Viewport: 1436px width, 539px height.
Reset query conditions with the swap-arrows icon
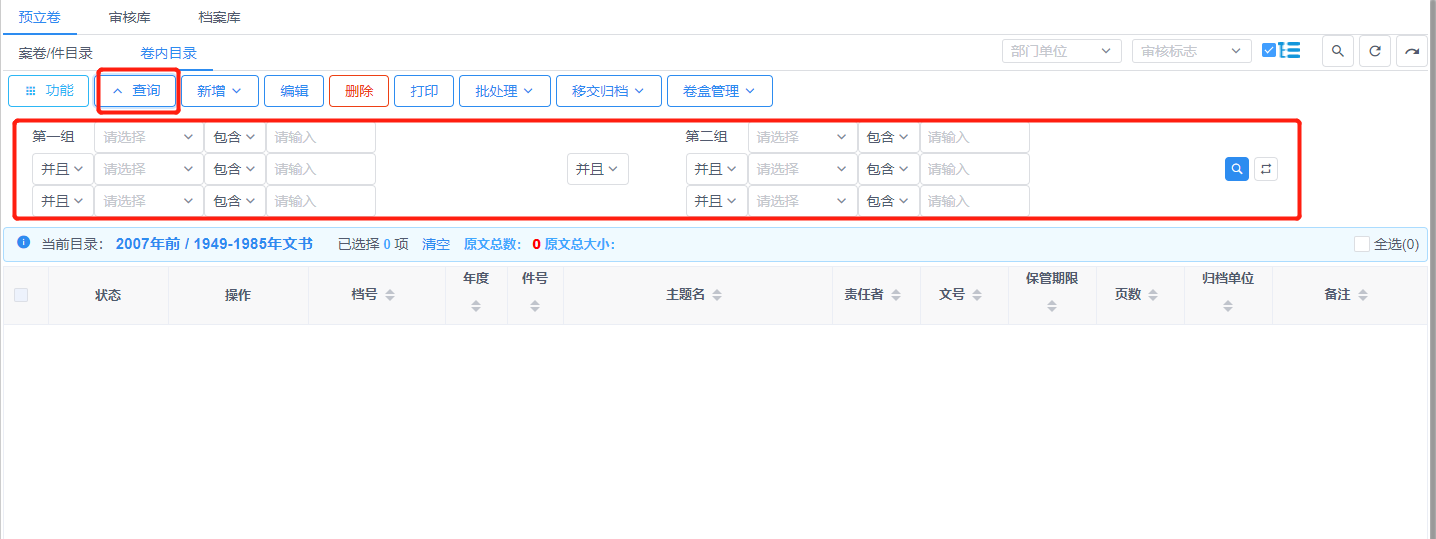tap(1266, 169)
